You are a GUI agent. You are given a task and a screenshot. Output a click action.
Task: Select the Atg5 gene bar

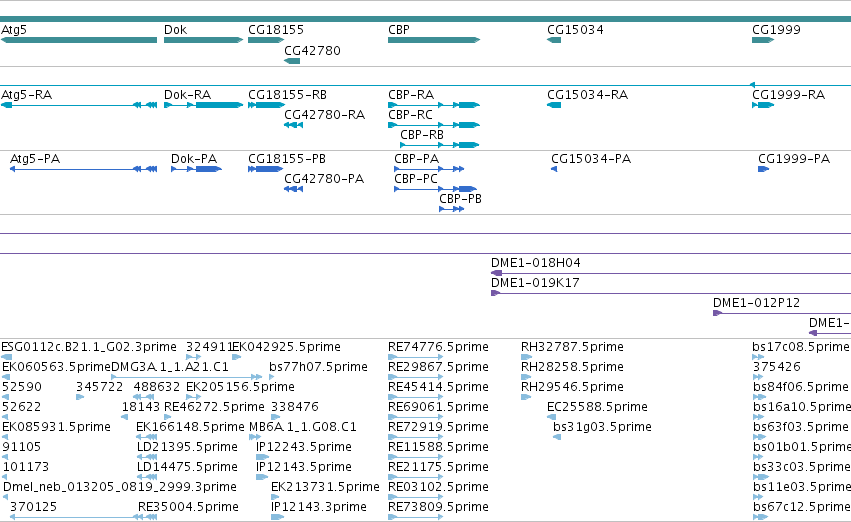[x=79, y=40]
